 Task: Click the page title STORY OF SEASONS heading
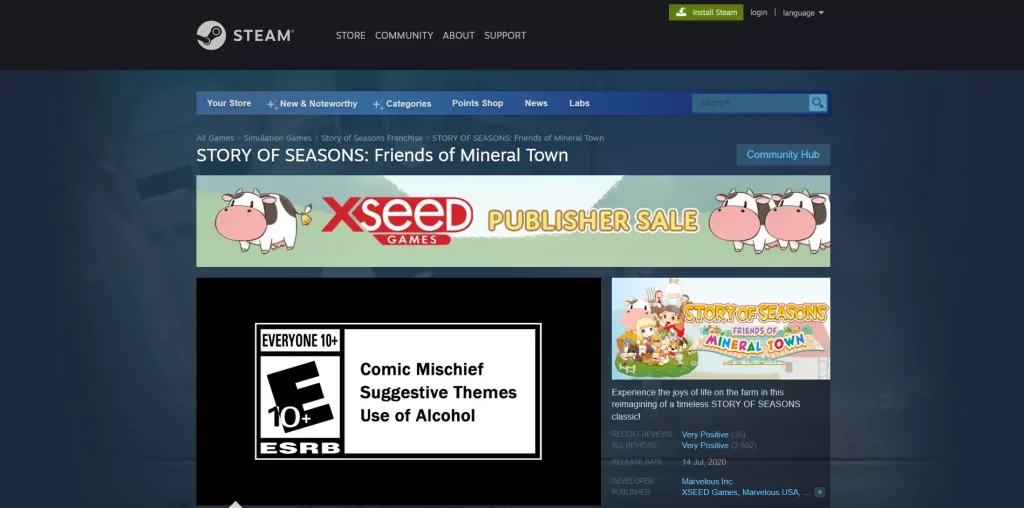(382, 155)
